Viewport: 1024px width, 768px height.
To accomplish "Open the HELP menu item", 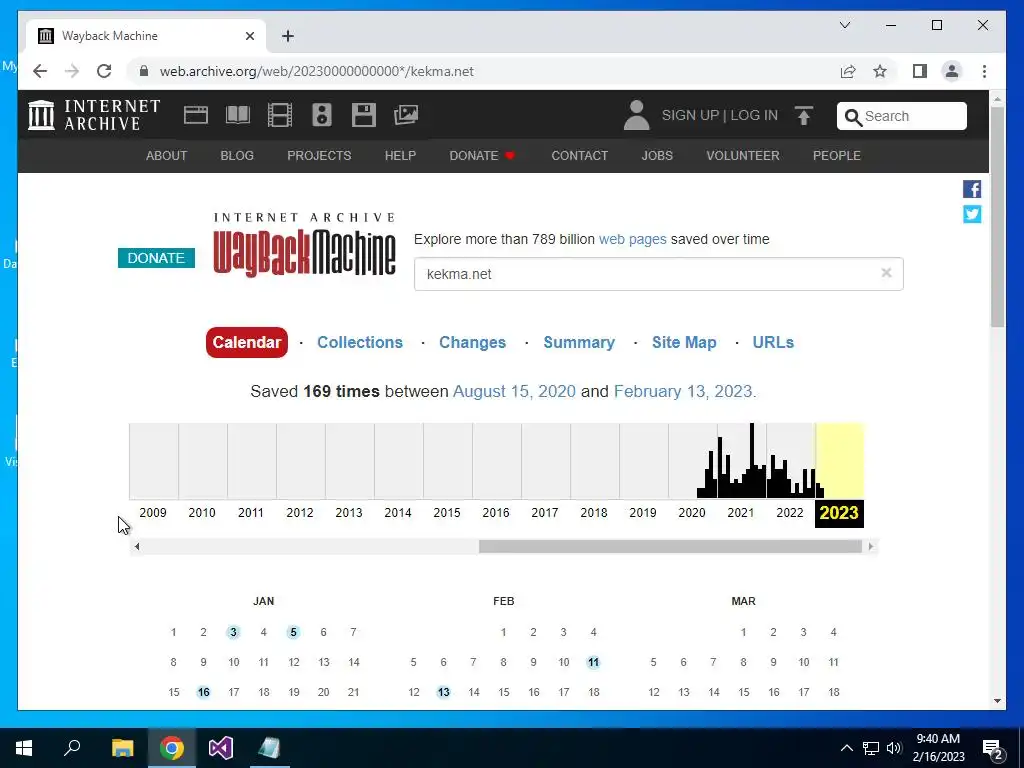I will point(400,155).
